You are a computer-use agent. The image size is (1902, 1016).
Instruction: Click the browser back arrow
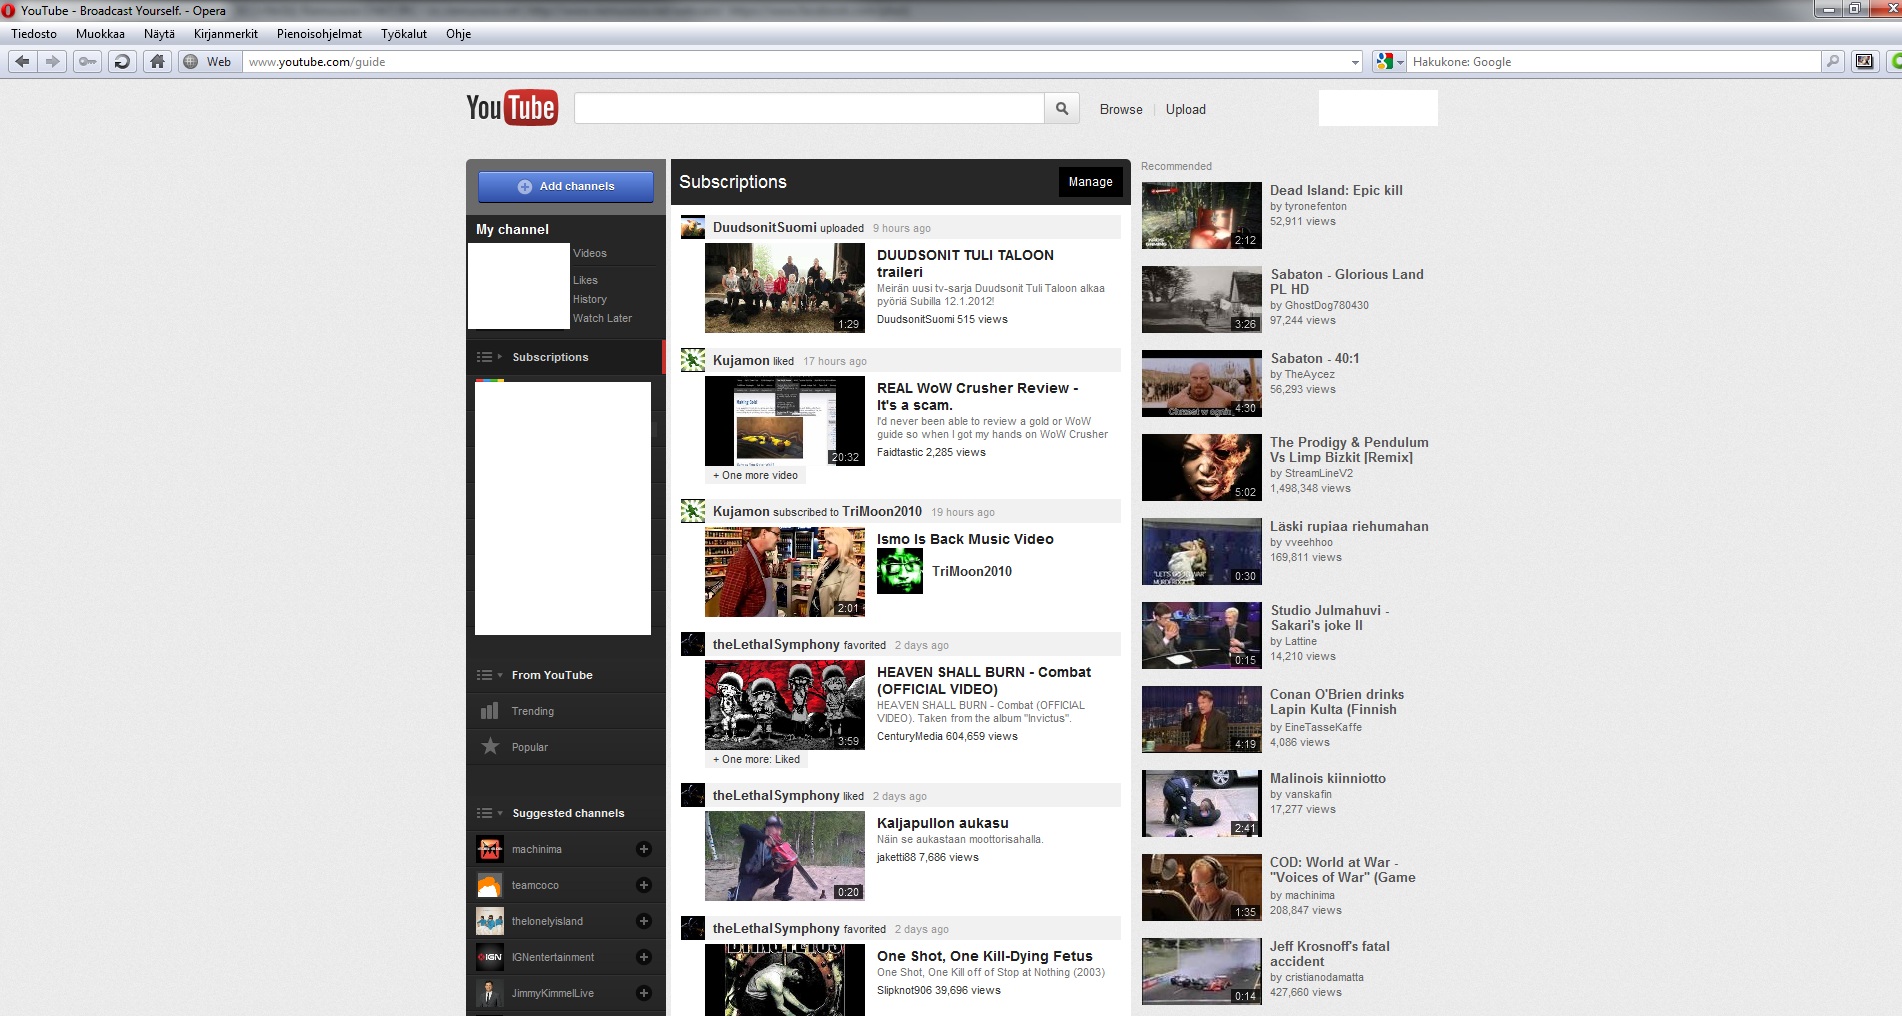click(x=22, y=62)
